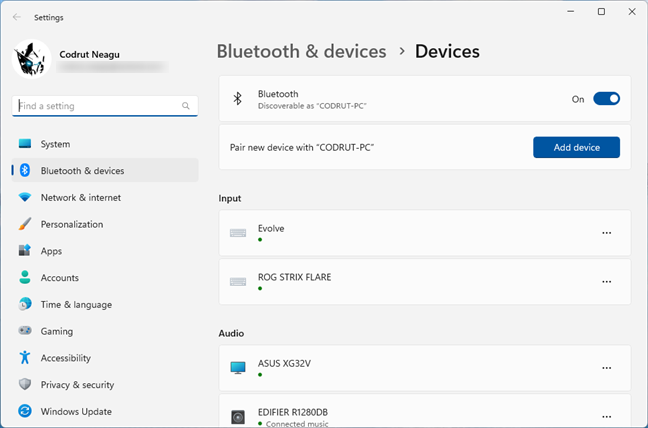
Task: Click the Settings window title text
Action: (x=49, y=17)
